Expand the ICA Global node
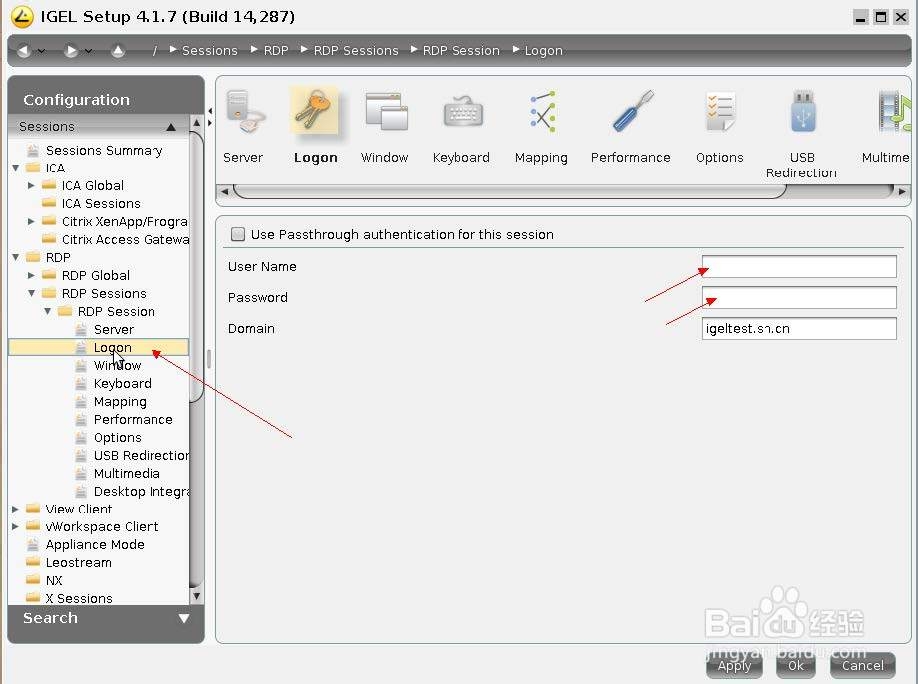918x684 pixels. tap(31, 186)
